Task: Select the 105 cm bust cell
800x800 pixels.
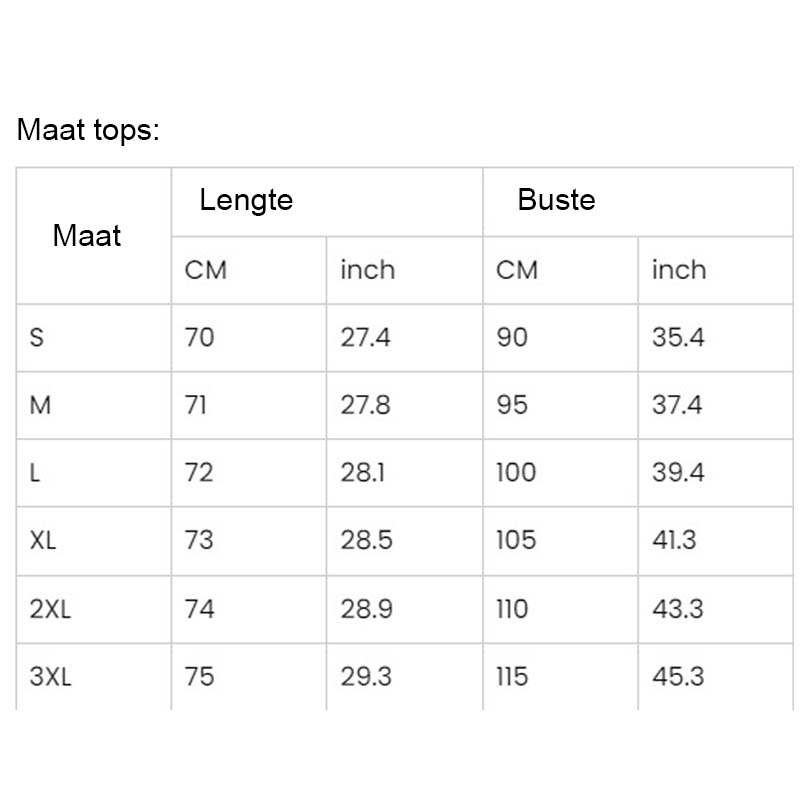Action: click(516, 541)
